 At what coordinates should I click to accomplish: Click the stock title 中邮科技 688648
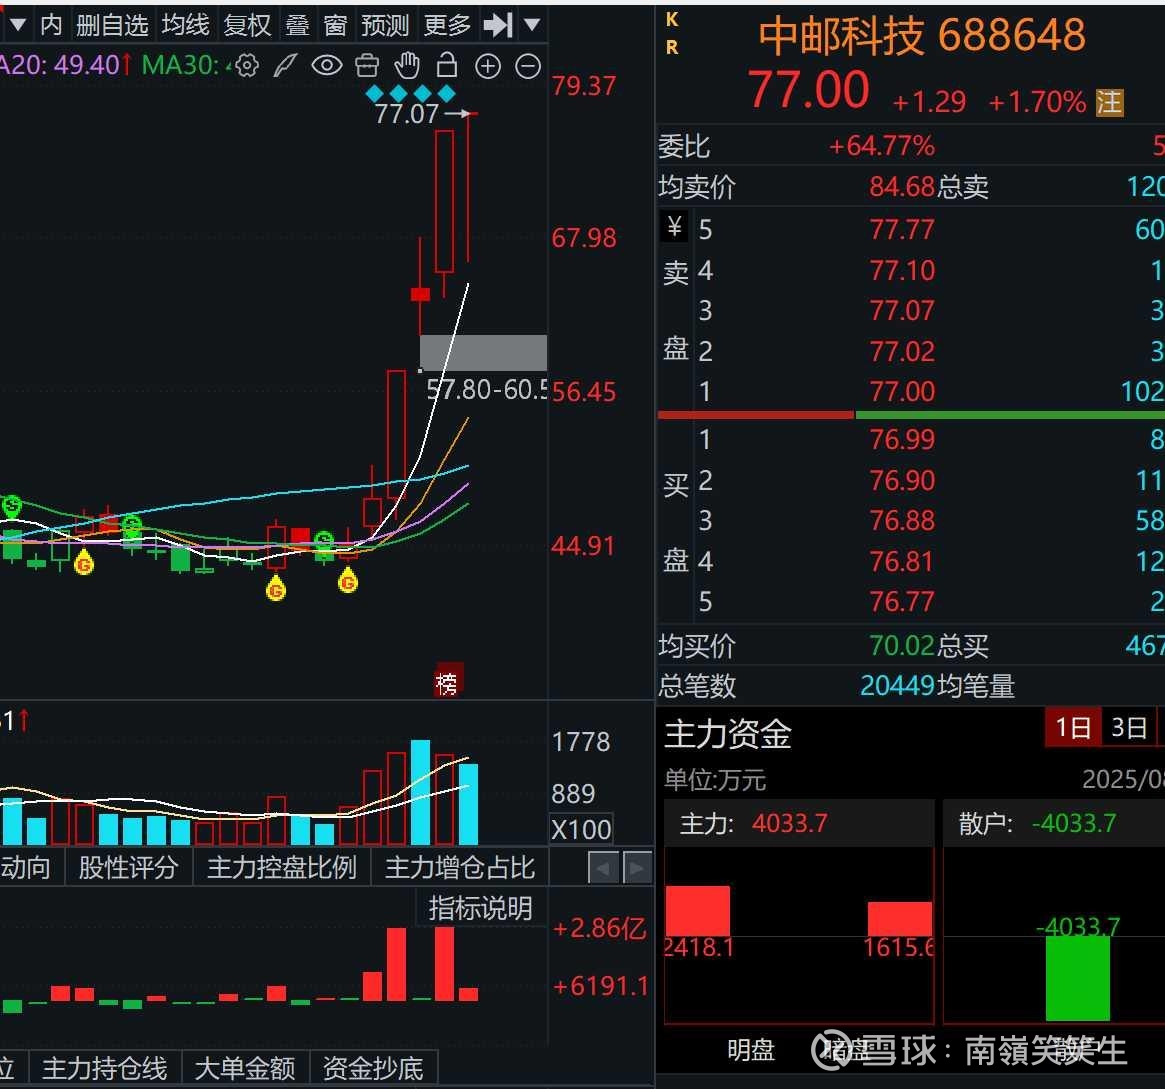tap(922, 35)
